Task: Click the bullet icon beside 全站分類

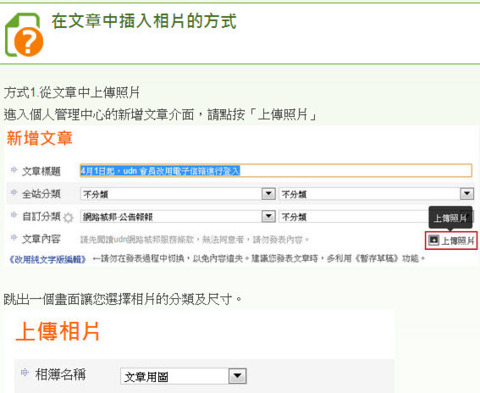Action: click(14, 192)
